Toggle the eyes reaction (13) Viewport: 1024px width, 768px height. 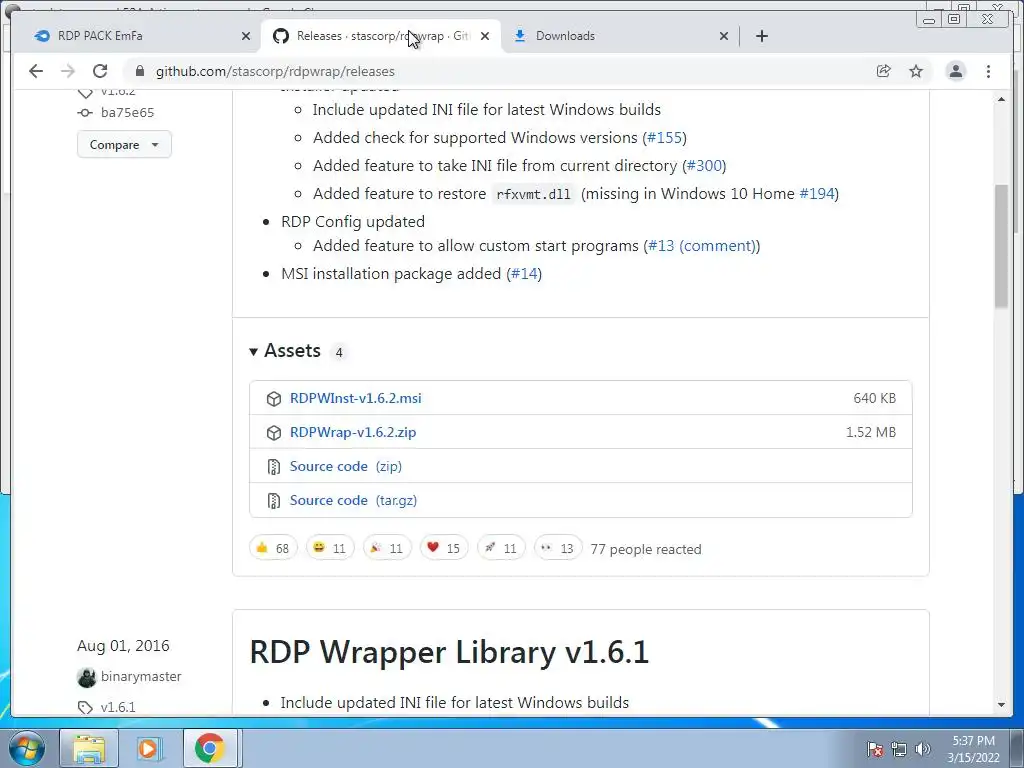click(558, 548)
